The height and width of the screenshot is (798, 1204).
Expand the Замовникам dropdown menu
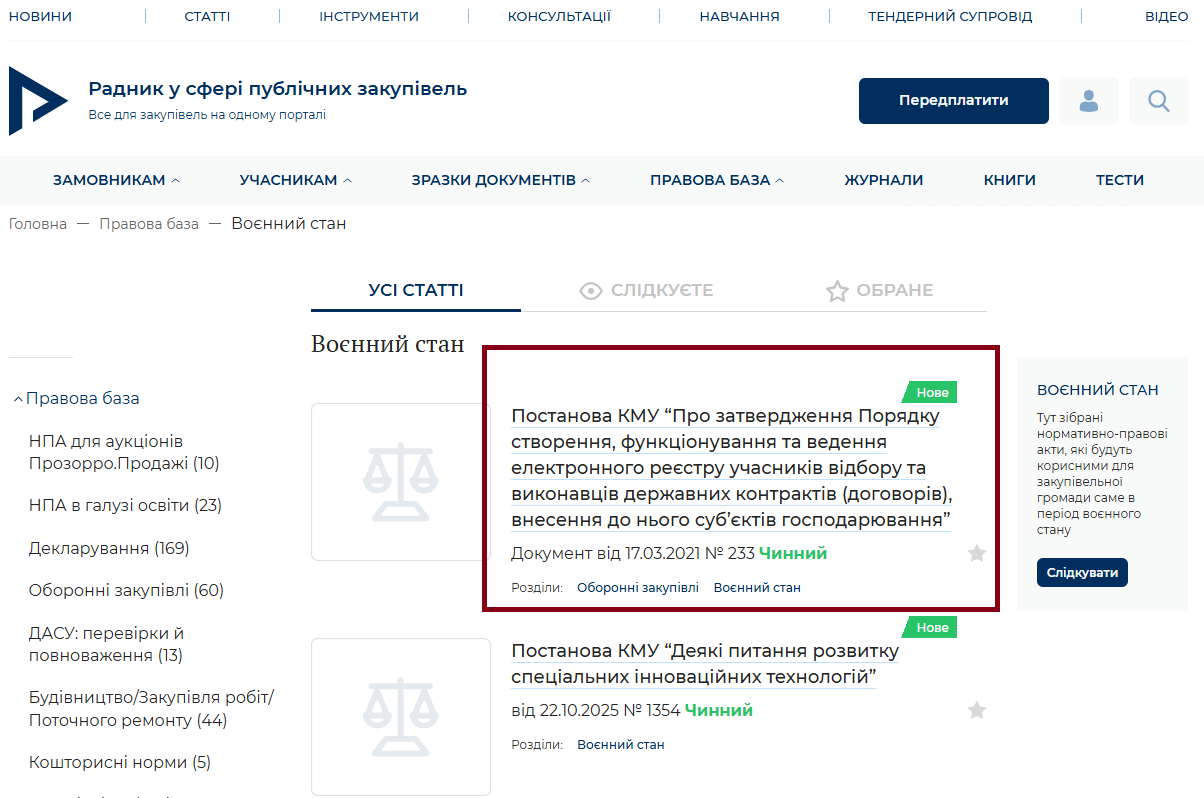tap(116, 180)
